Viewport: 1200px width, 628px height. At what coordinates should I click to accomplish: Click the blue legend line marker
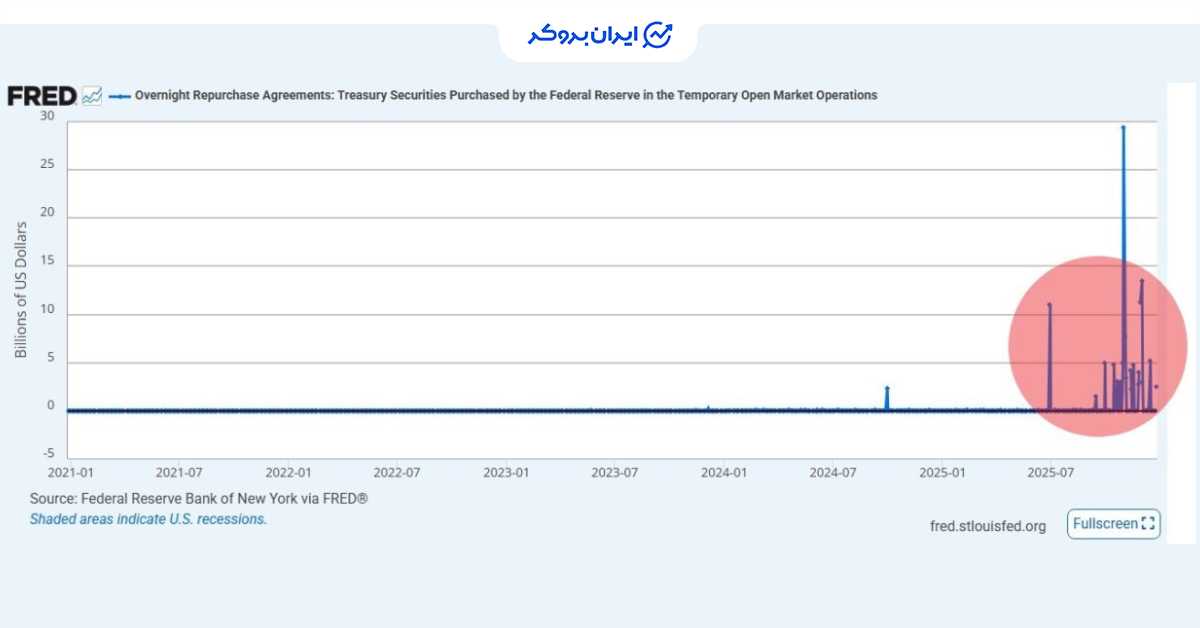click(119, 96)
